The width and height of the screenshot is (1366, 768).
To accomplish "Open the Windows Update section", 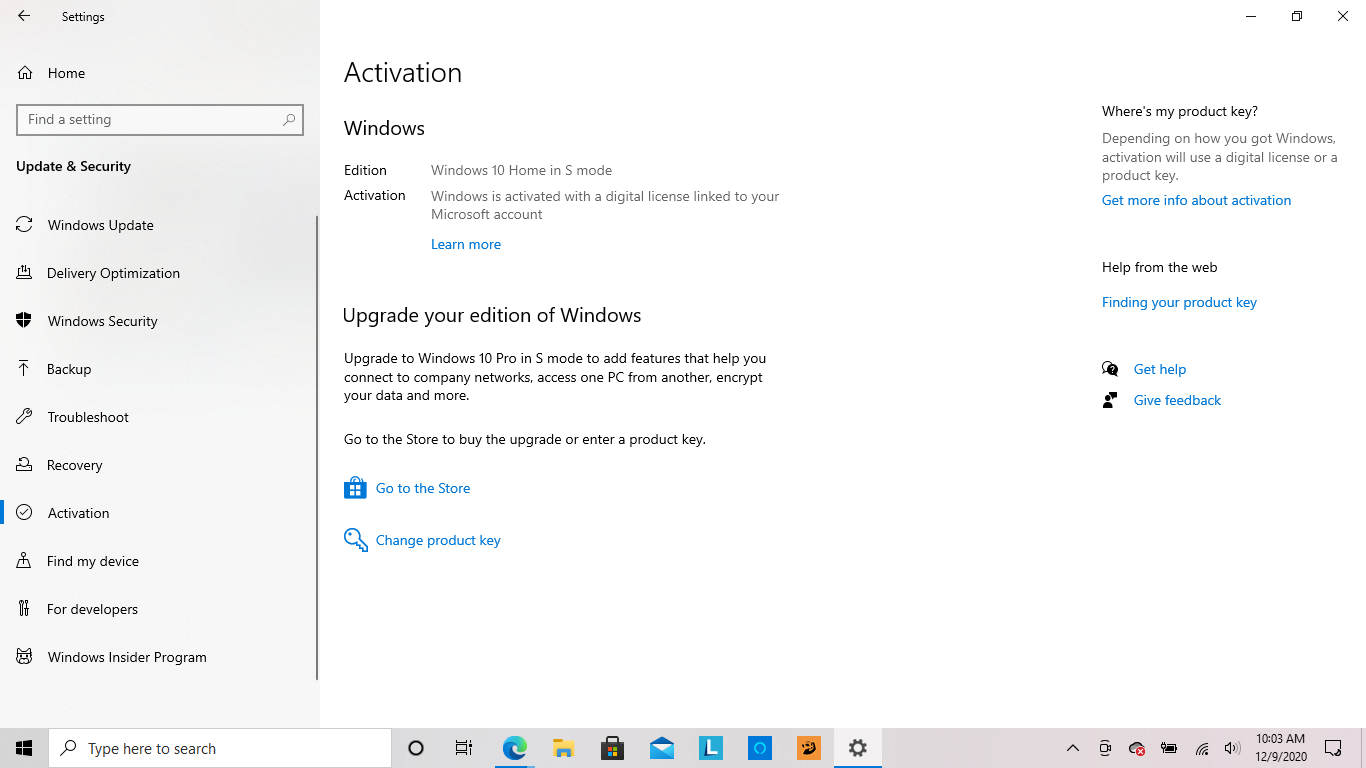I will 160,225.
